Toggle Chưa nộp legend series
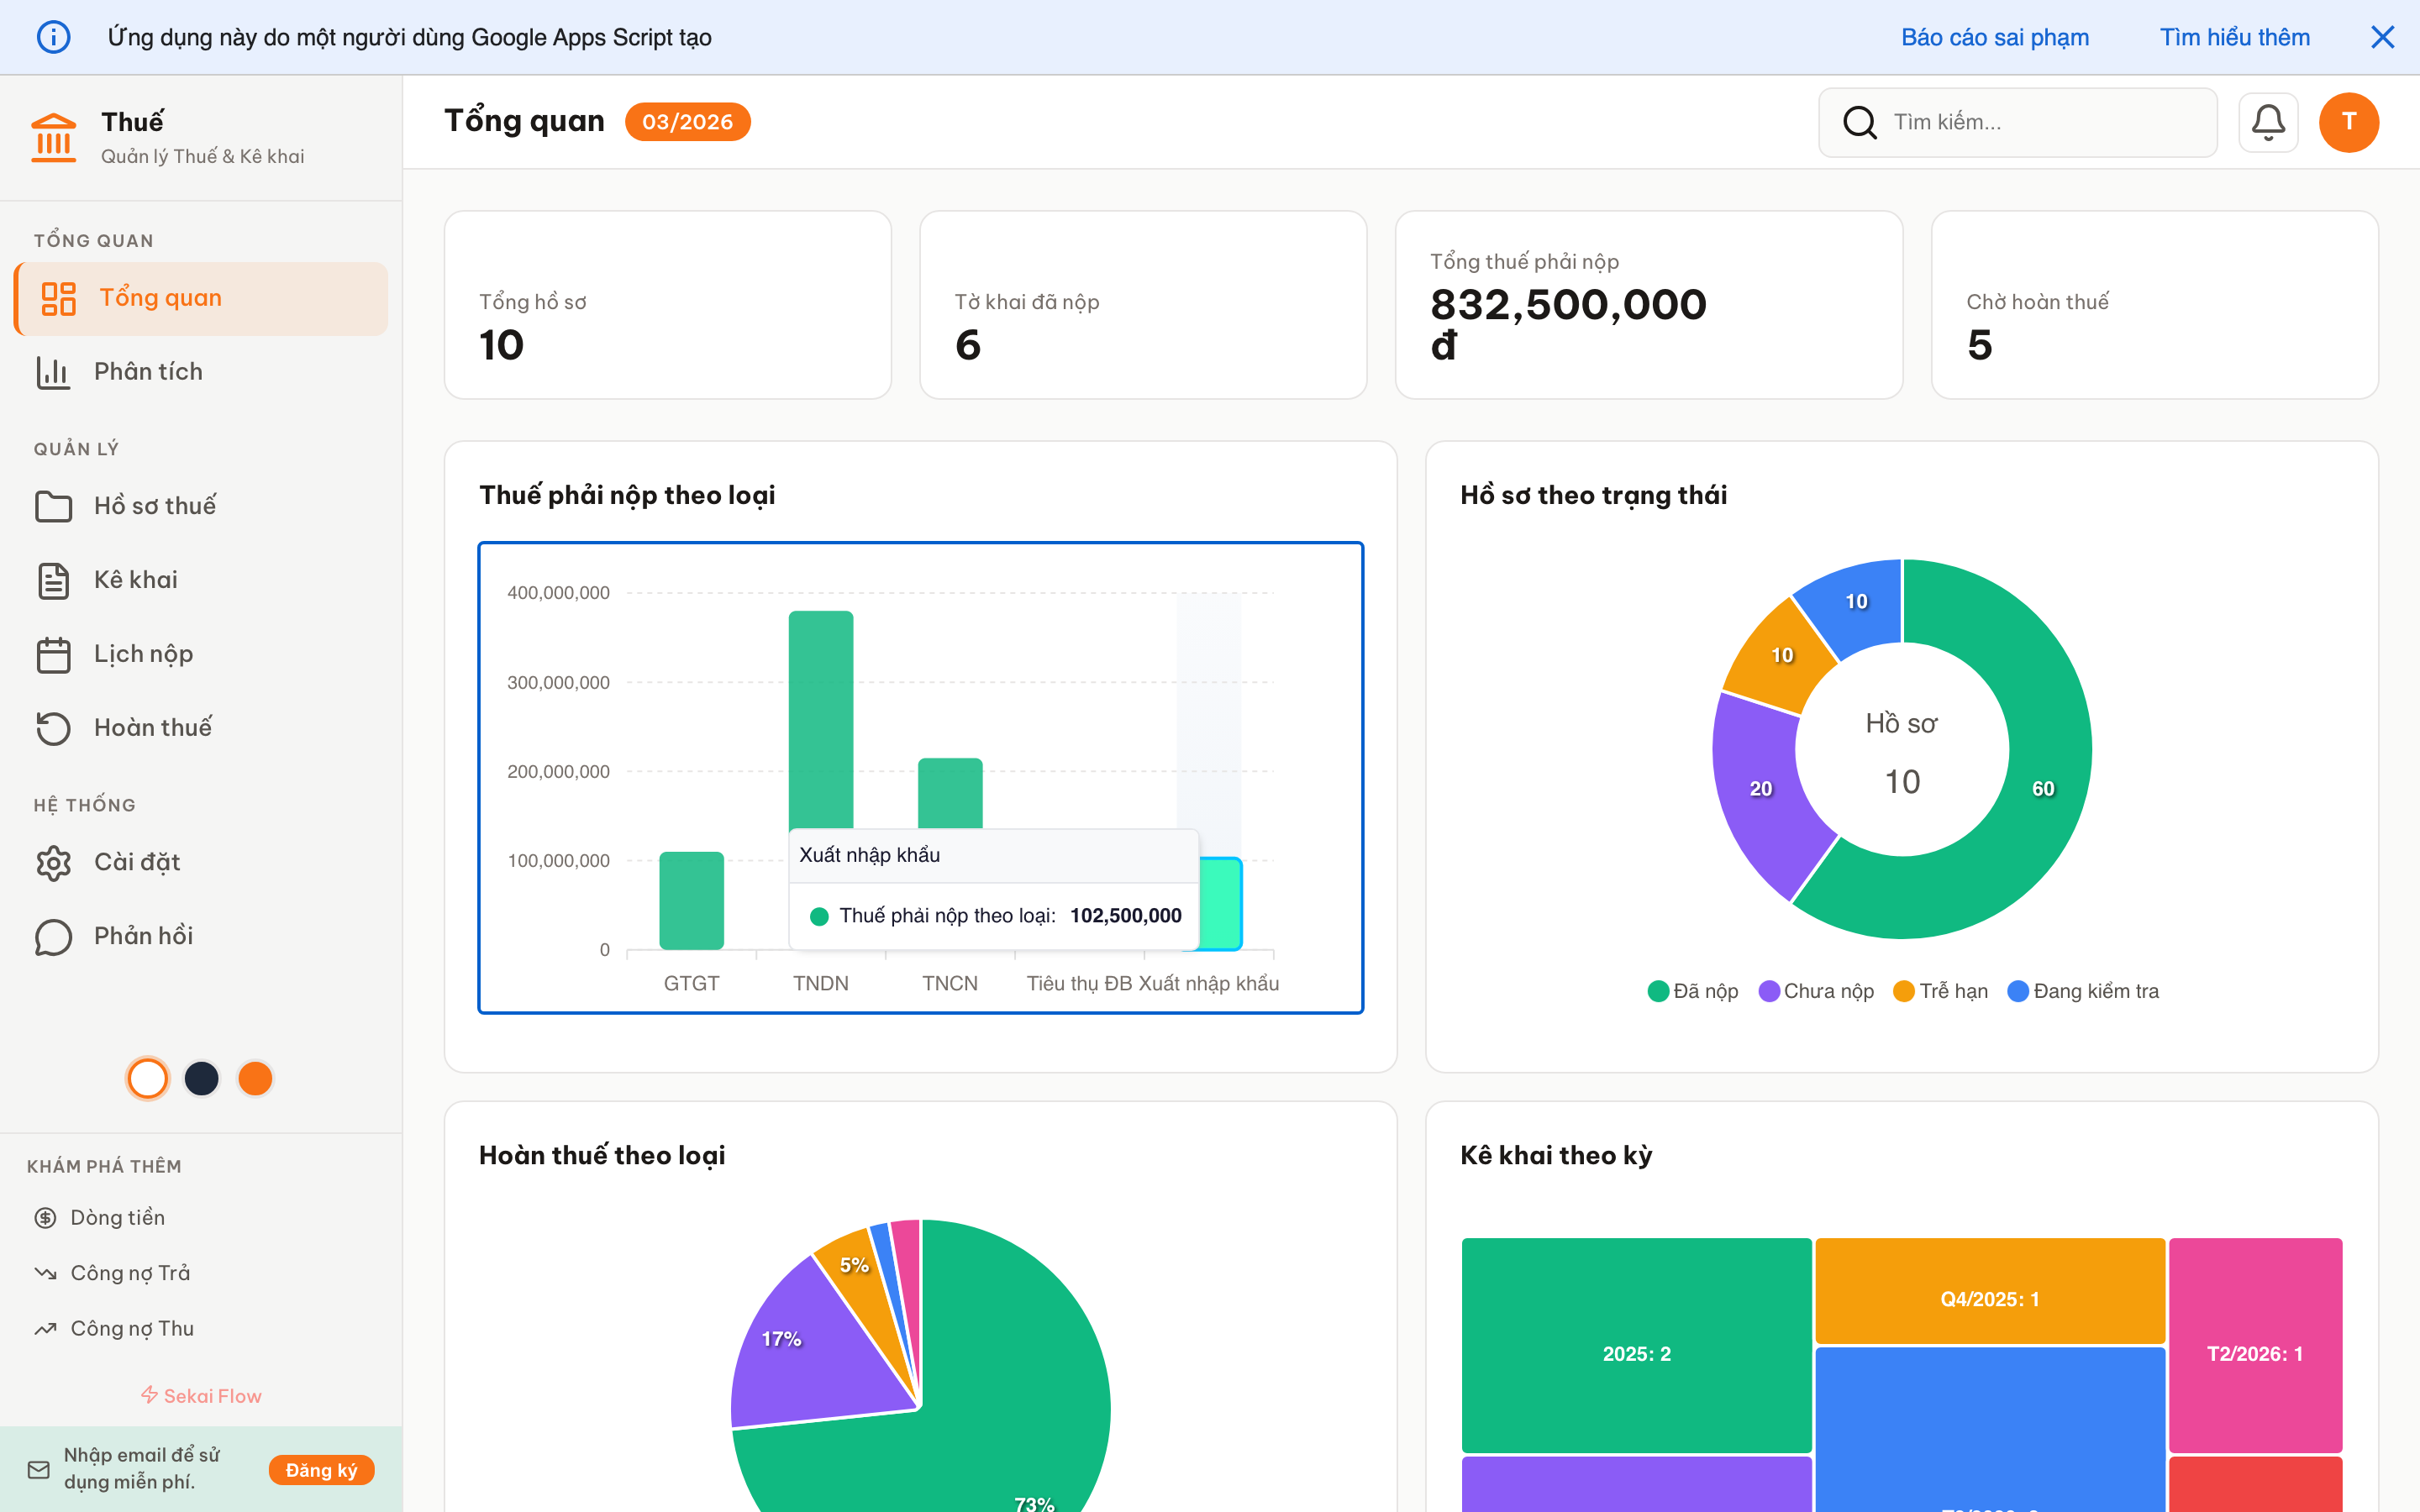The width and height of the screenshot is (2420, 1512). [x=1816, y=991]
